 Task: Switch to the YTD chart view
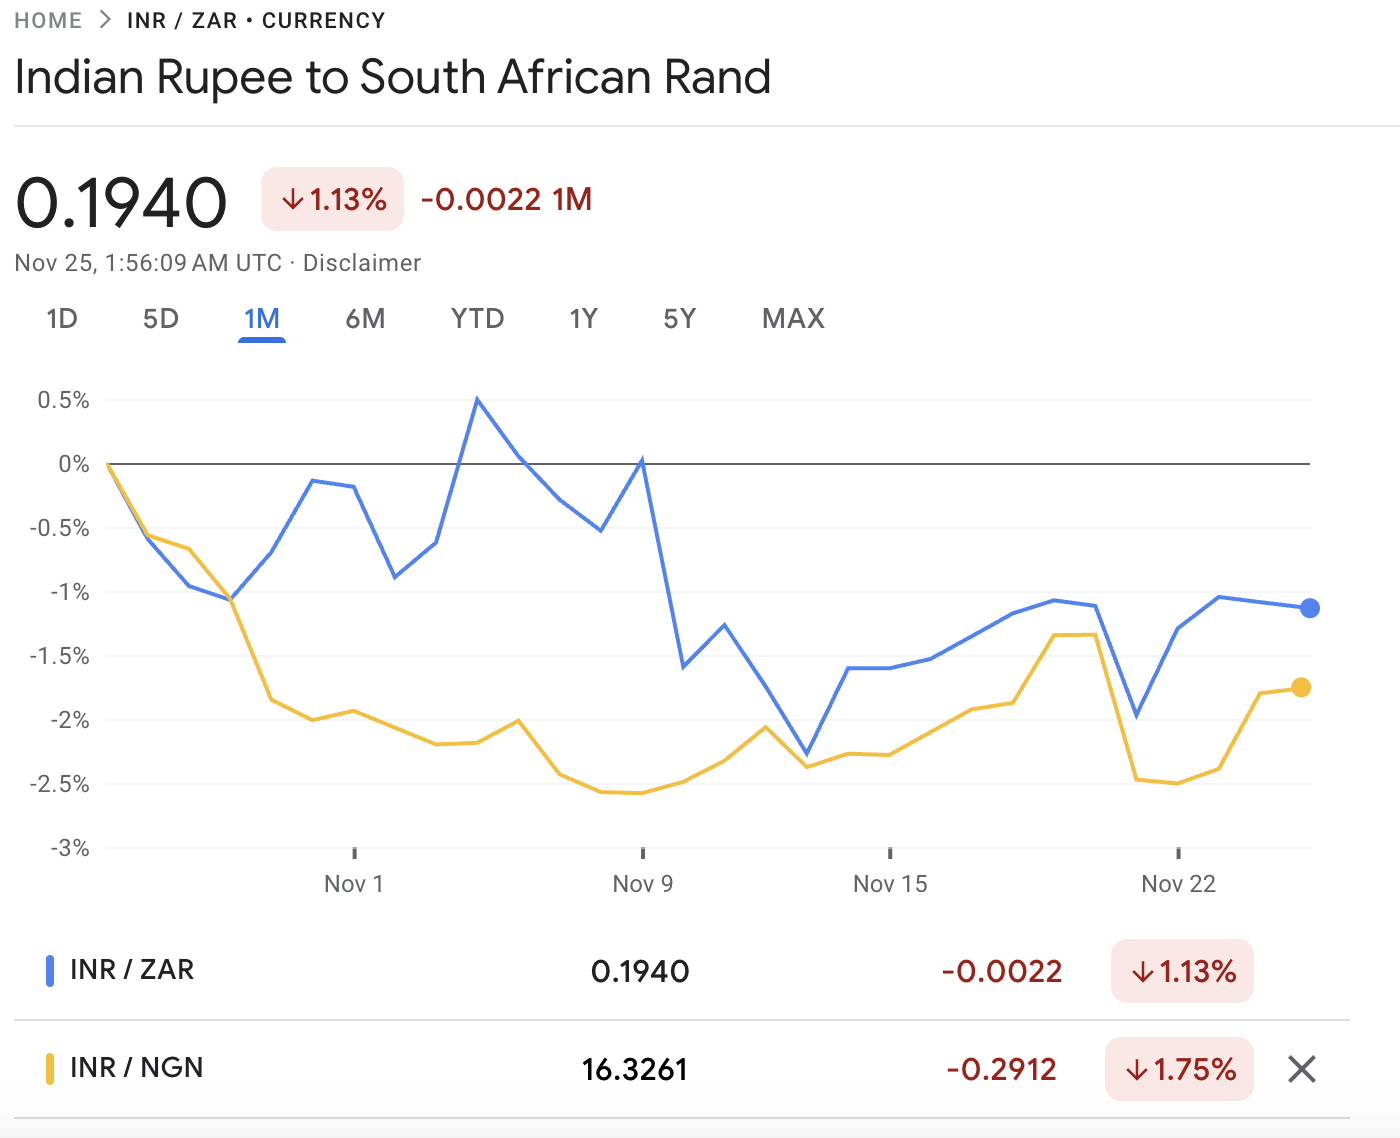(477, 318)
